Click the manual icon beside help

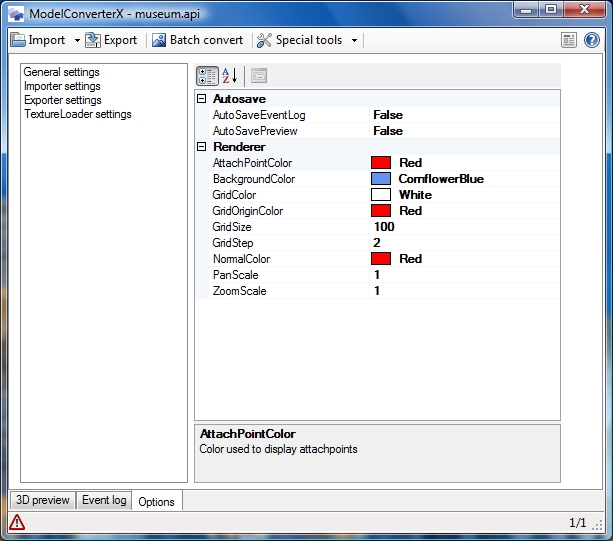pyautogui.click(x=569, y=40)
